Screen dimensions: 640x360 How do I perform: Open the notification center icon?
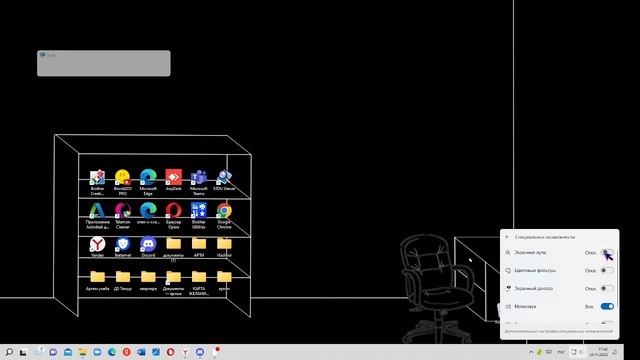tap(616, 352)
